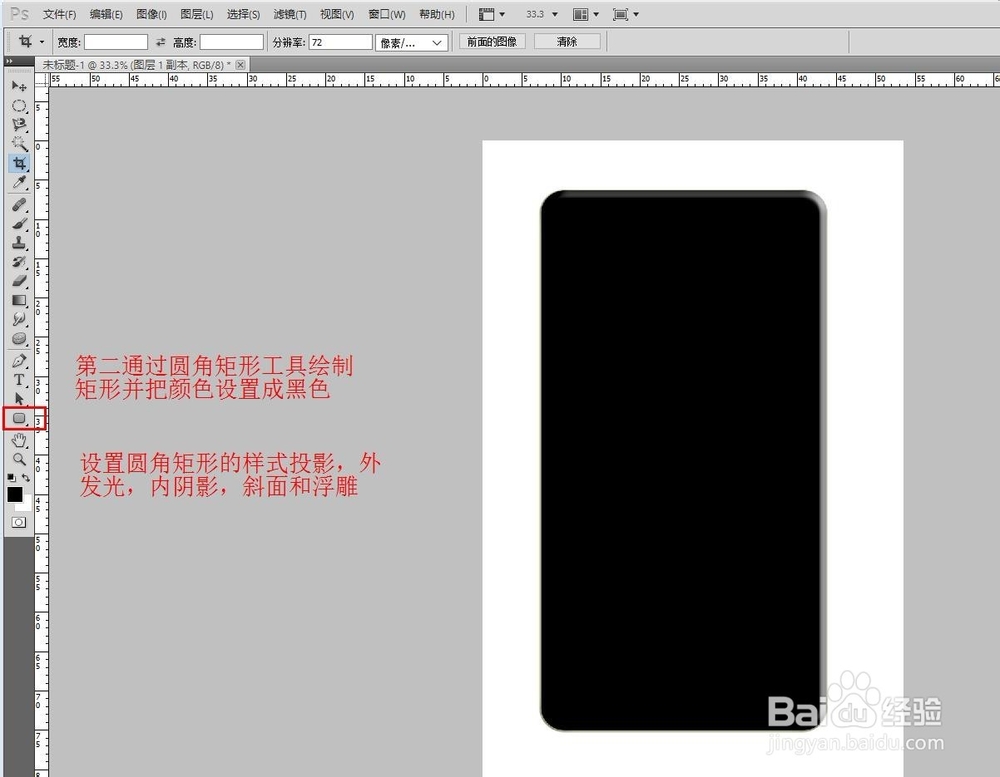The width and height of the screenshot is (1000, 777).
Task: Select the Eyedropper tool
Action: tap(19, 183)
